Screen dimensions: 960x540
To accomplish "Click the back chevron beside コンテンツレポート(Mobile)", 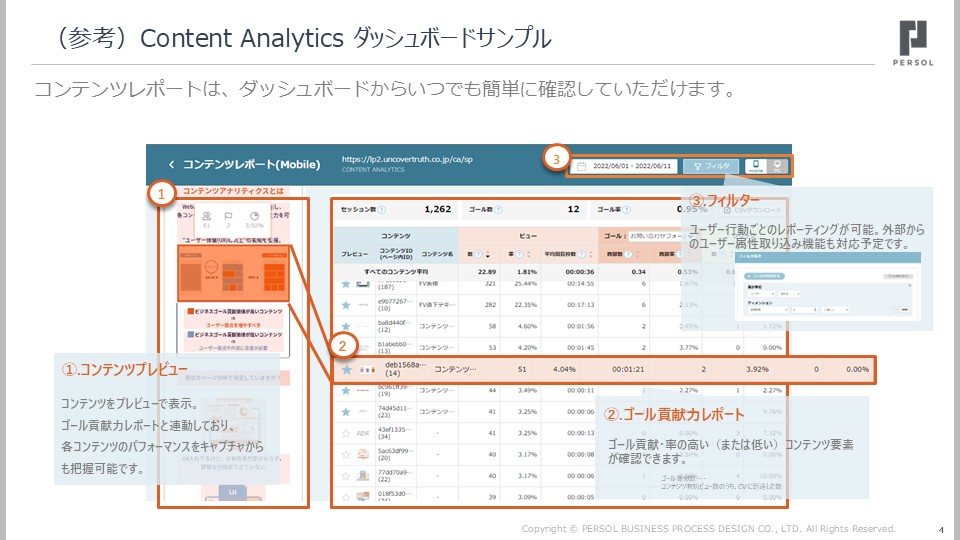I will click(171, 164).
